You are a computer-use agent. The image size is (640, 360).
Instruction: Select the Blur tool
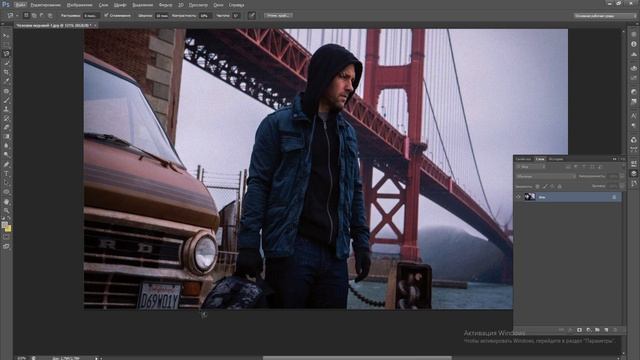coord(6,146)
